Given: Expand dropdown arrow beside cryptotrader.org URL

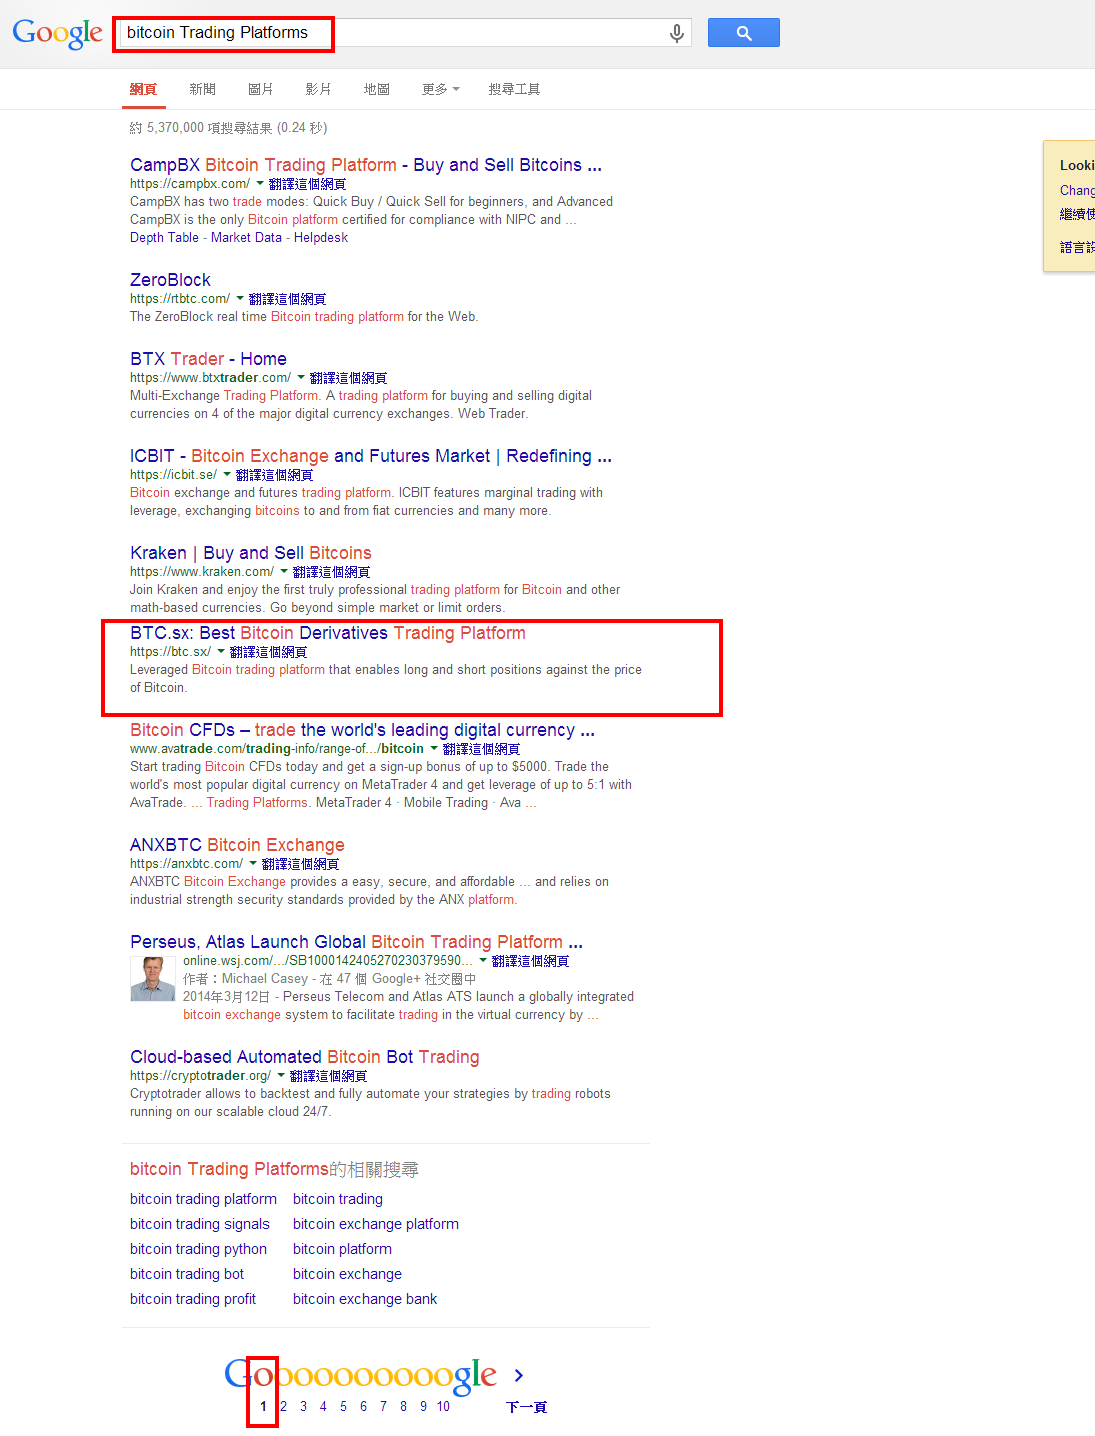Looking at the screenshot, I should point(281,1075).
